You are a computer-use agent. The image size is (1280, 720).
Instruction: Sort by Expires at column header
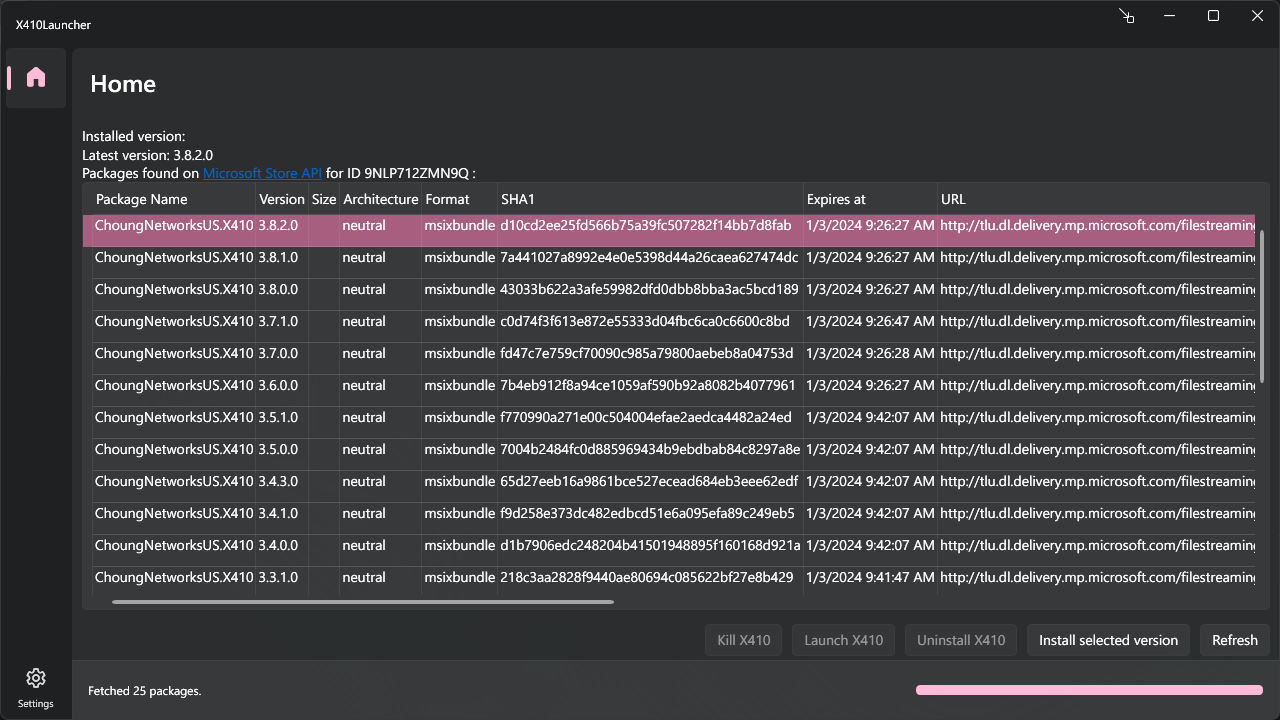[870, 199]
